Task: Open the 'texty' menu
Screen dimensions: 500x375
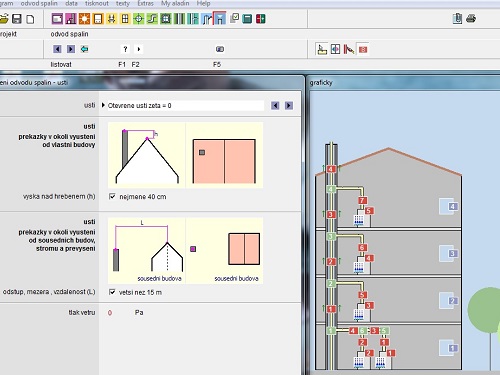Action: 123,3
